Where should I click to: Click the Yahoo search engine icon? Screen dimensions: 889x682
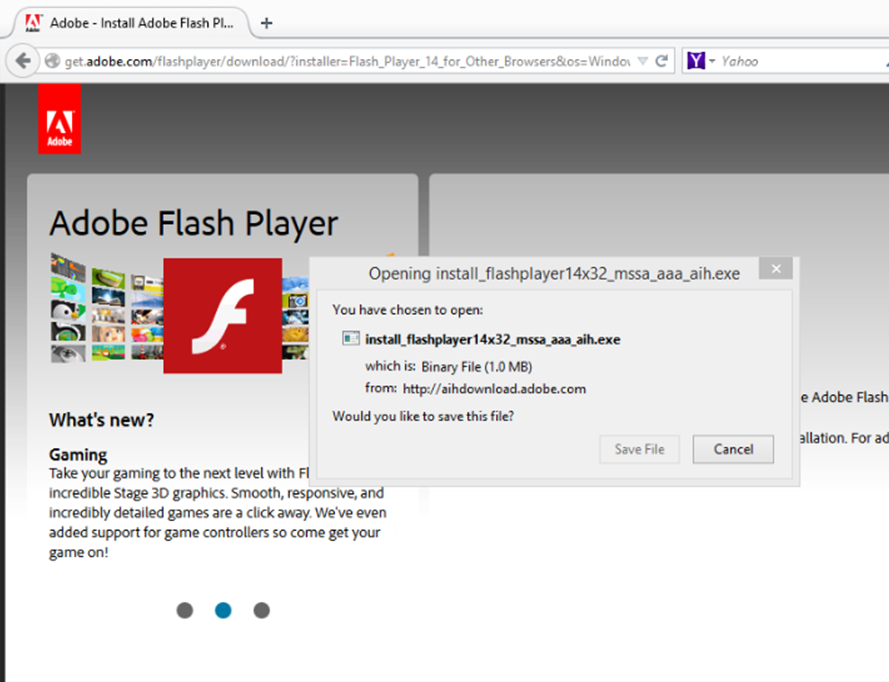[x=696, y=60]
